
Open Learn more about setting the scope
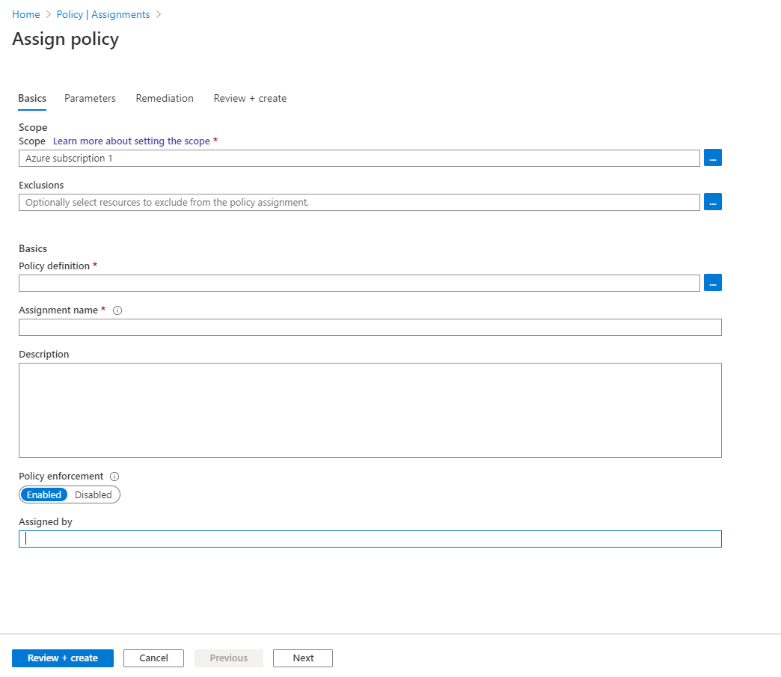click(x=131, y=141)
